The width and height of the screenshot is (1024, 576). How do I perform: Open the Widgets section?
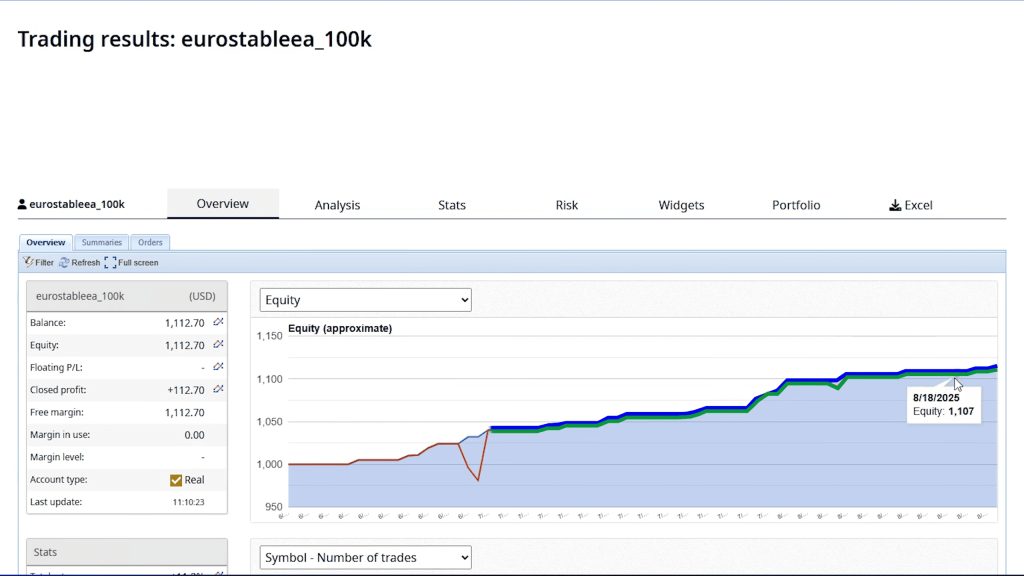click(681, 205)
